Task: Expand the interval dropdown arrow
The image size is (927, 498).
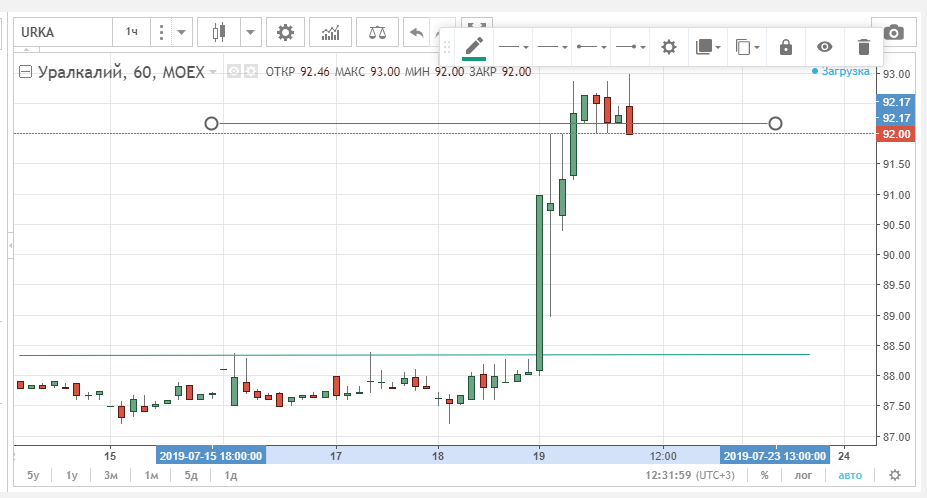Action: click(181, 32)
